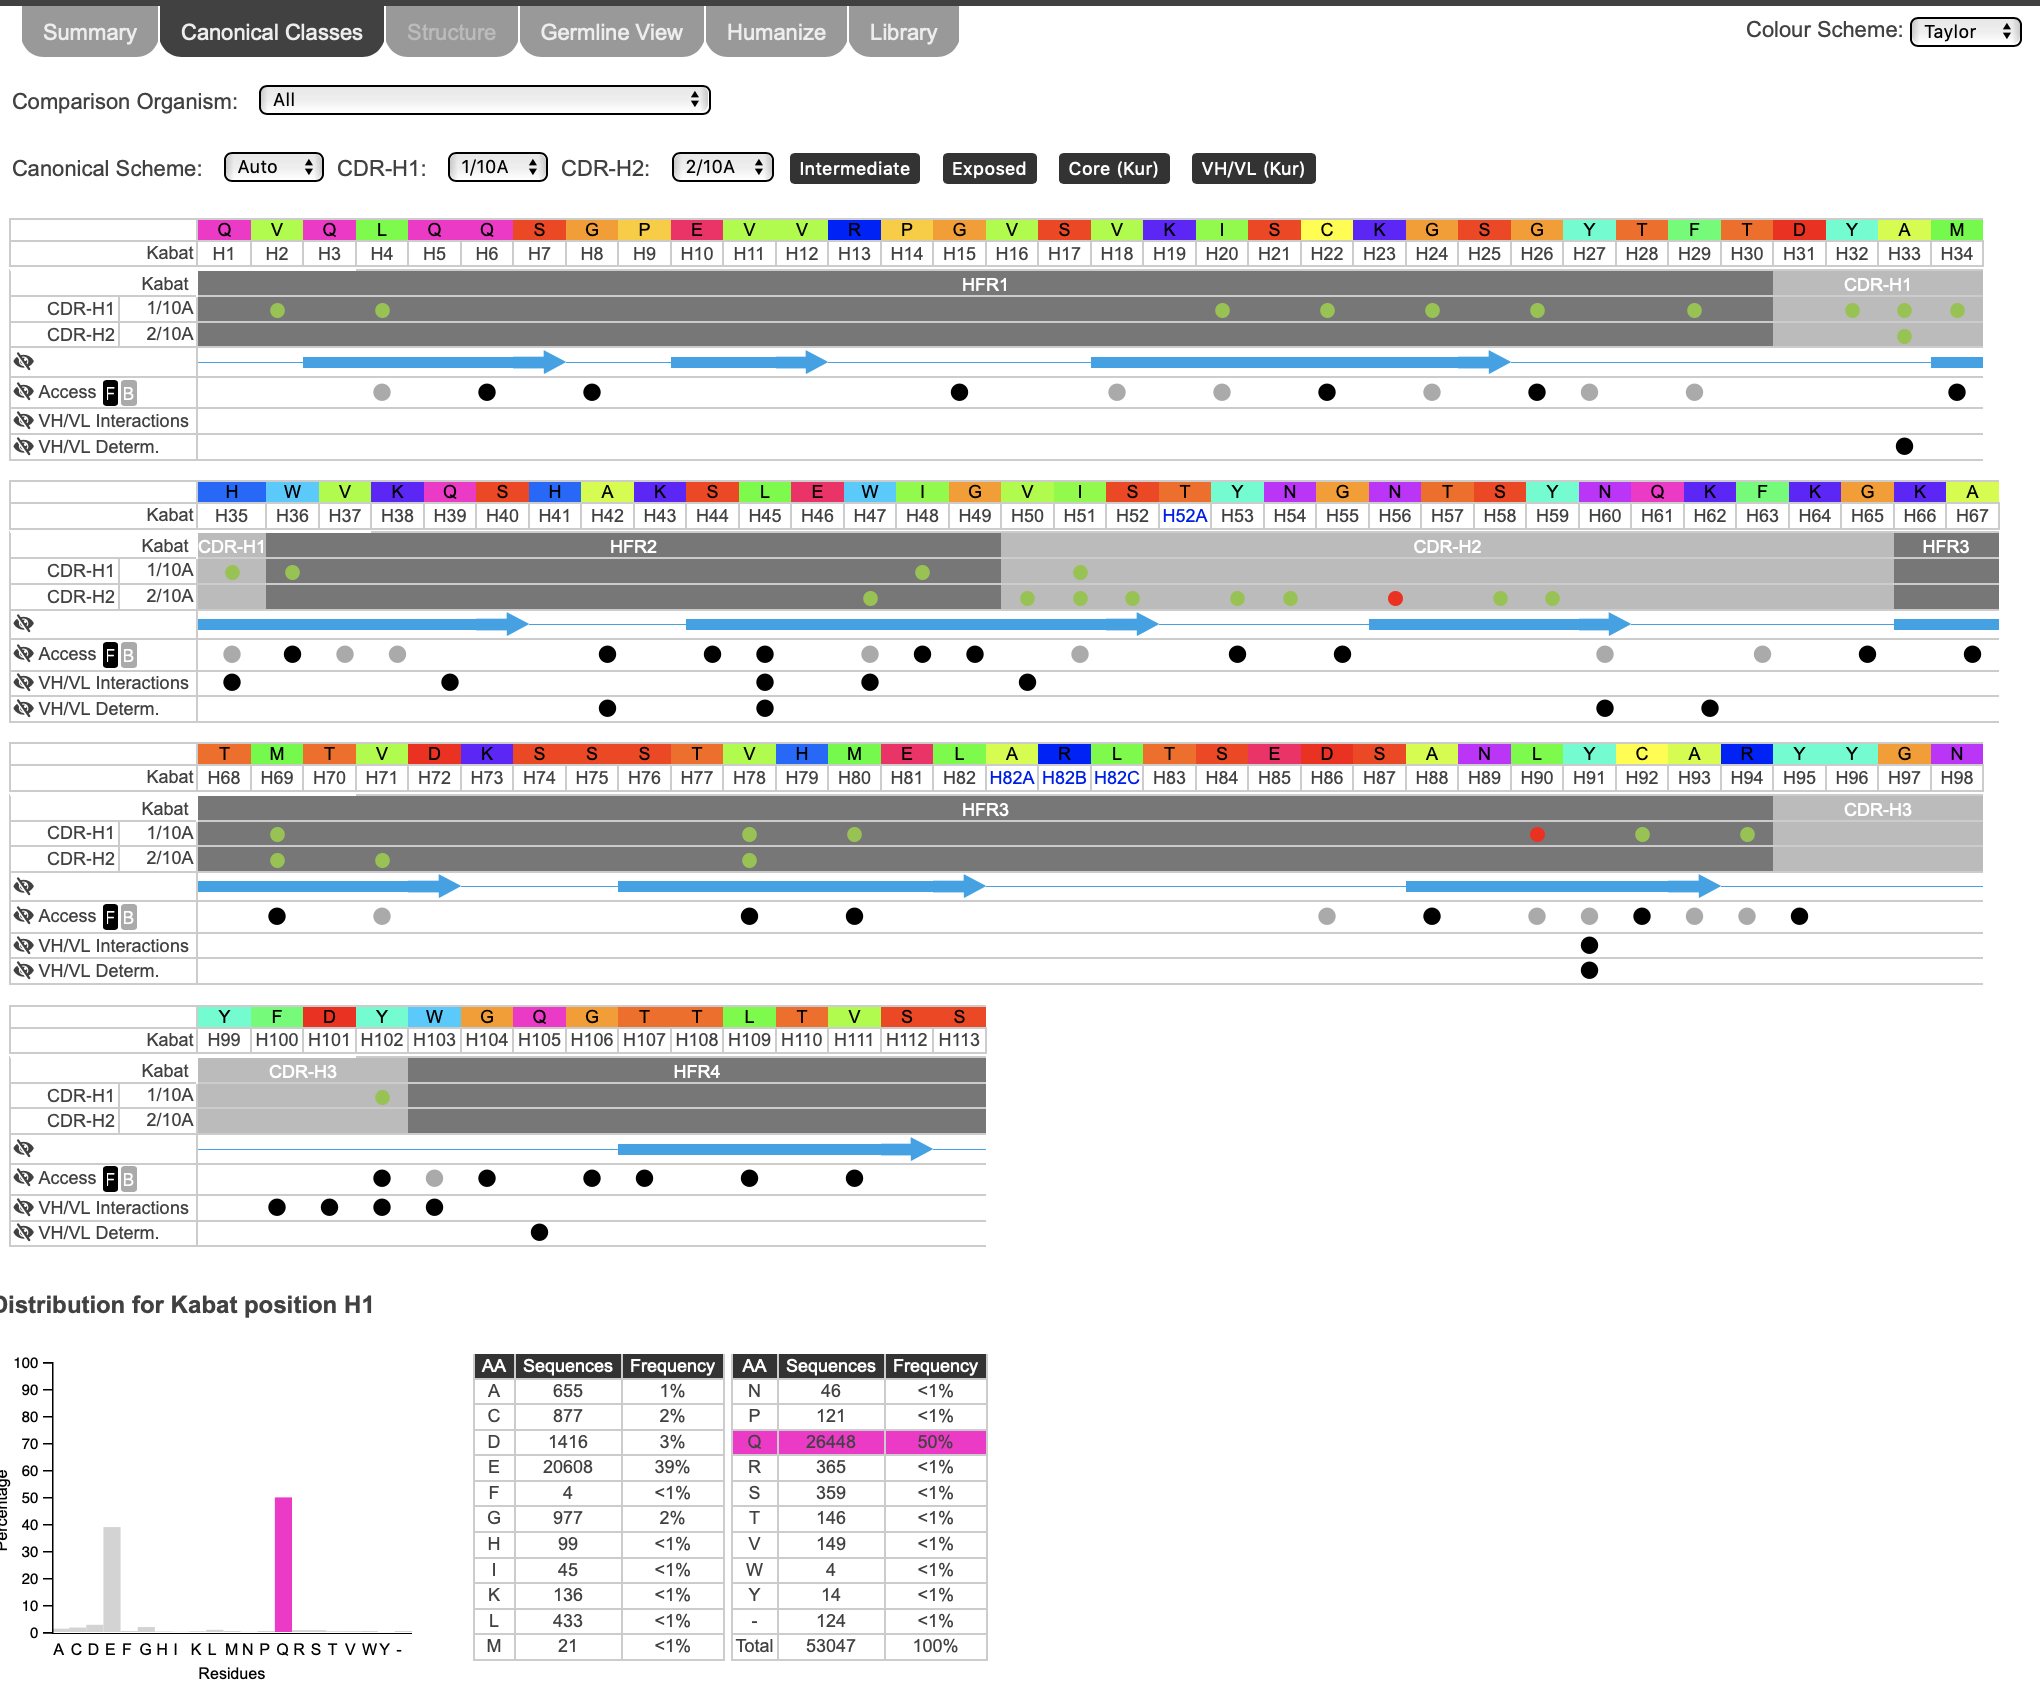Image resolution: width=2040 pixels, height=1694 pixels.
Task: Select the B filter in the bottom block's Access row
Action: [x=129, y=1178]
